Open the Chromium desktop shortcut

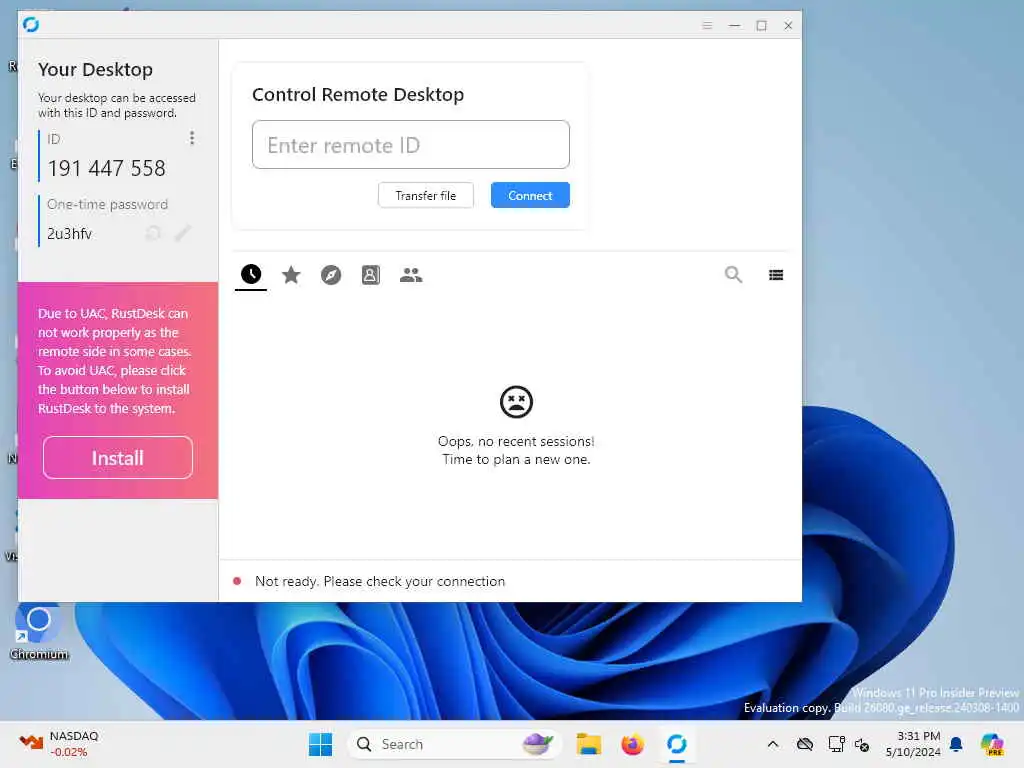[x=39, y=632]
